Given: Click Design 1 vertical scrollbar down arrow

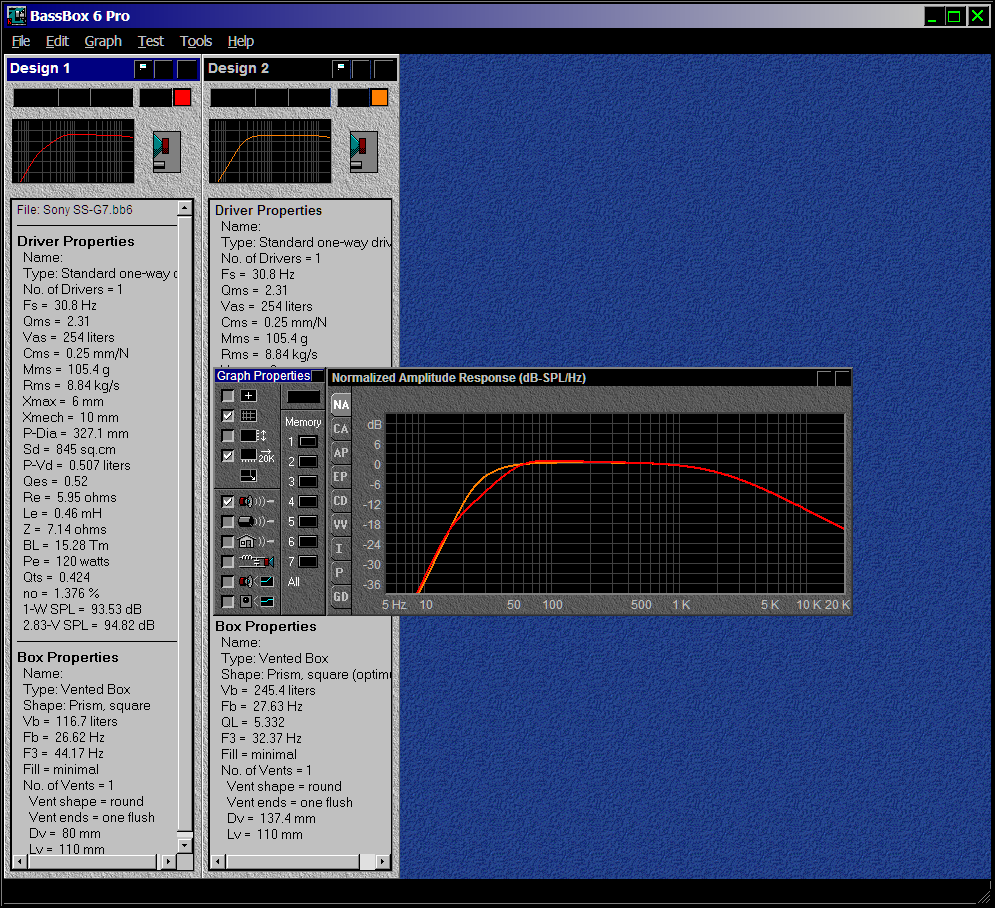Looking at the screenshot, I should [185, 845].
